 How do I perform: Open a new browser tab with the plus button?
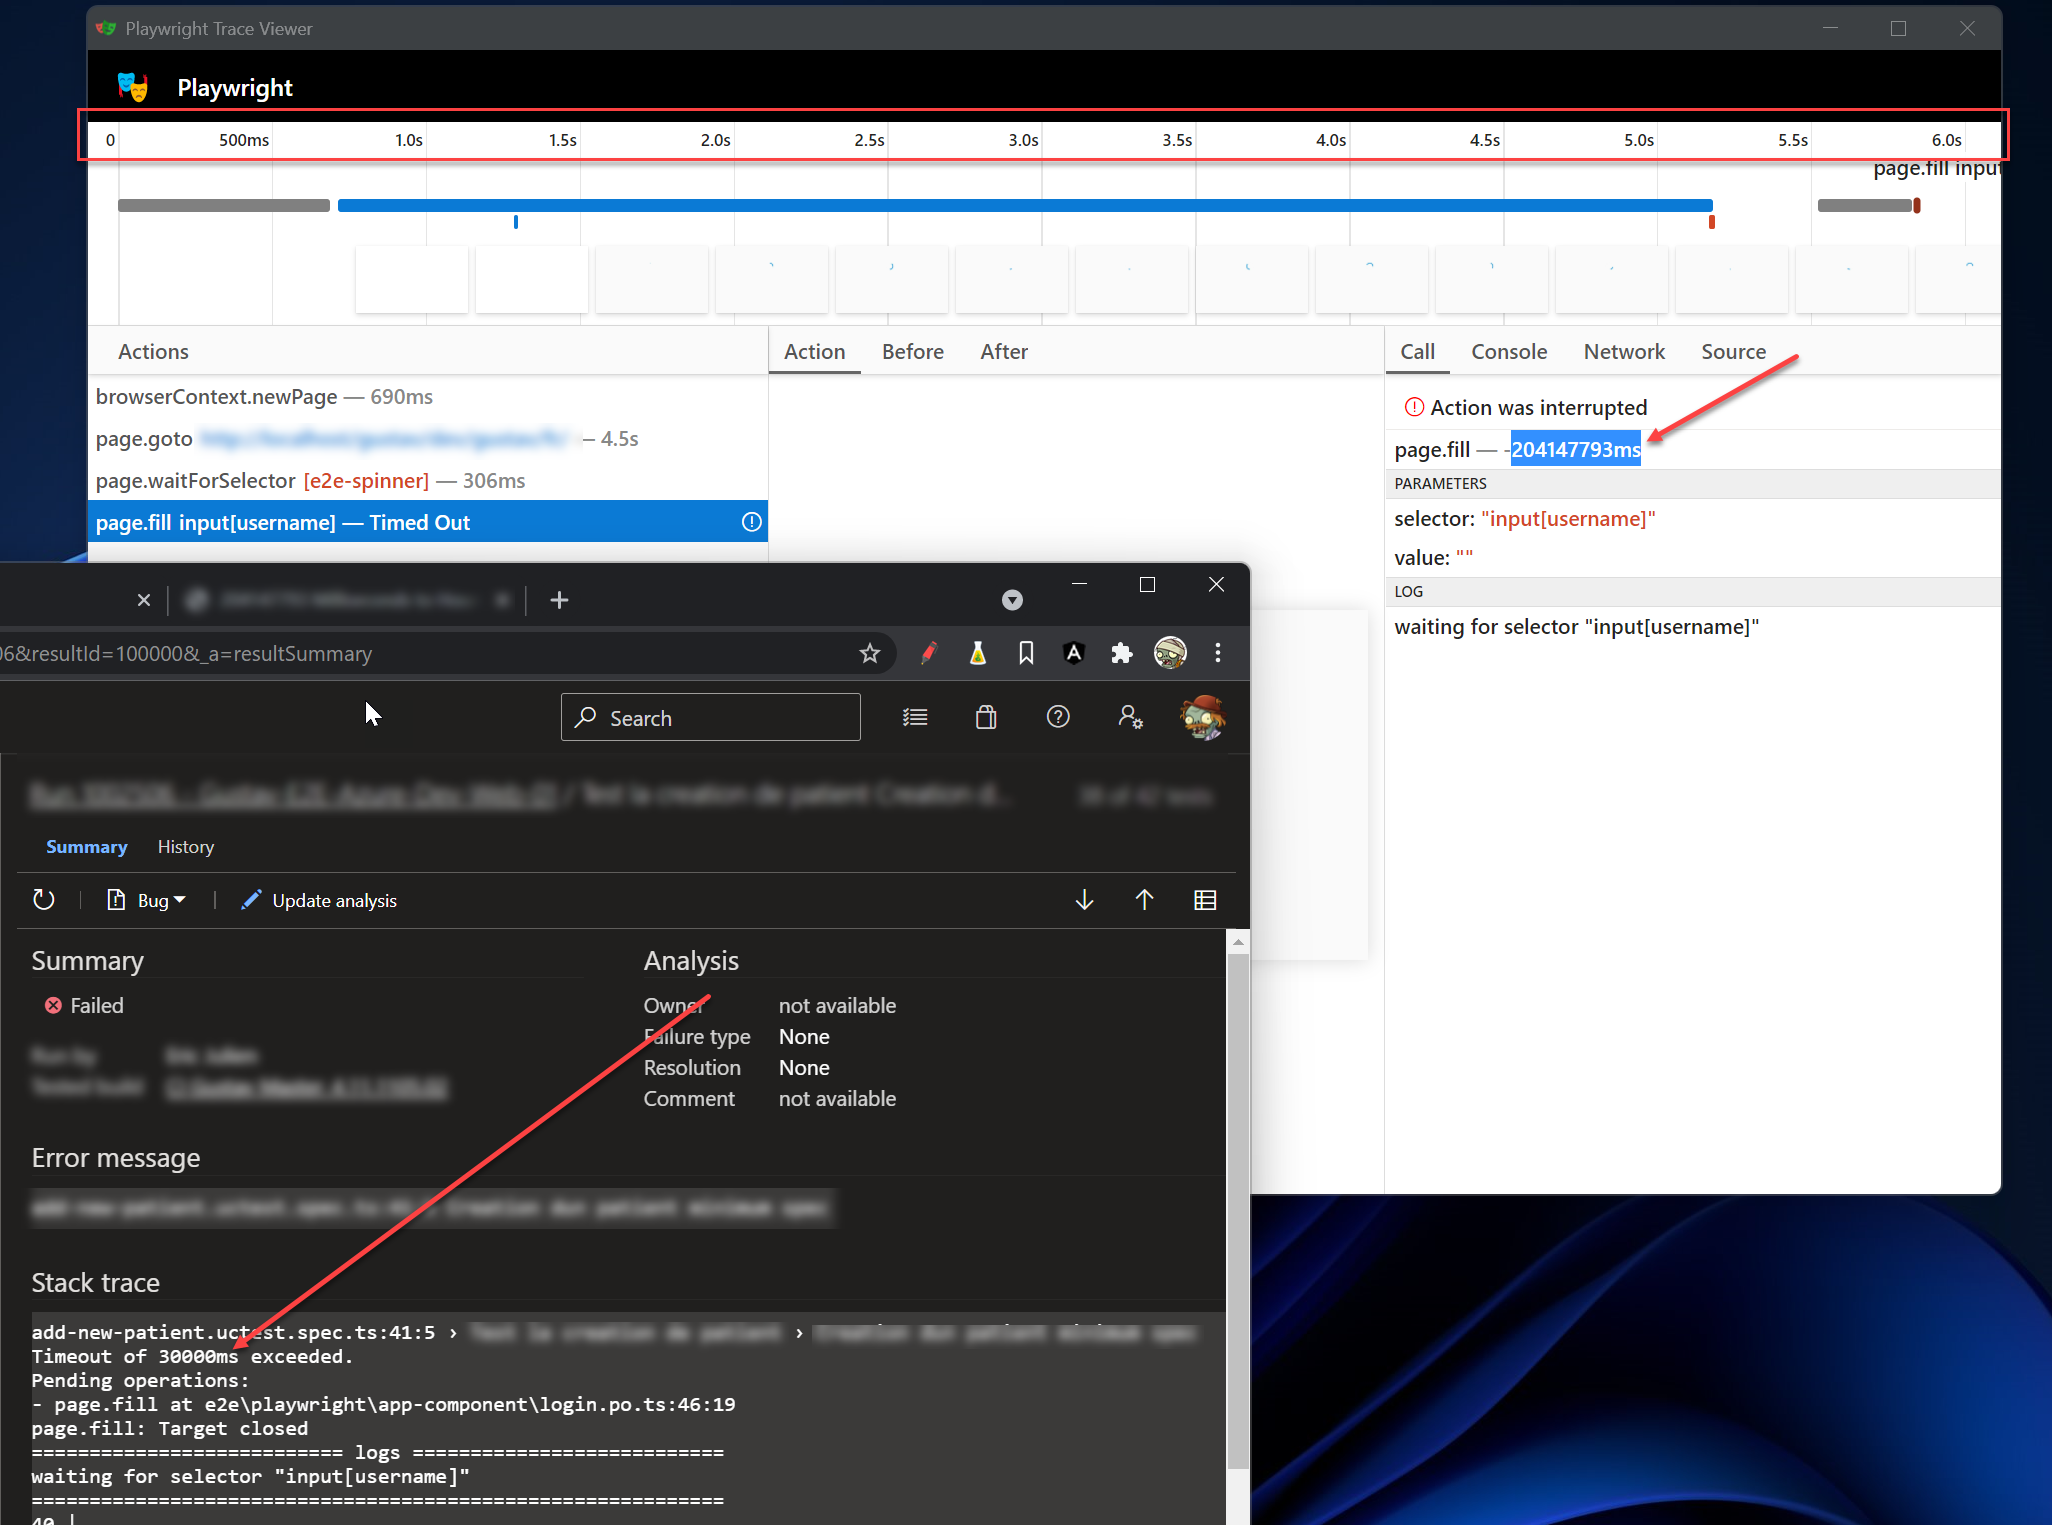pyautogui.click(x=559, y=599)
